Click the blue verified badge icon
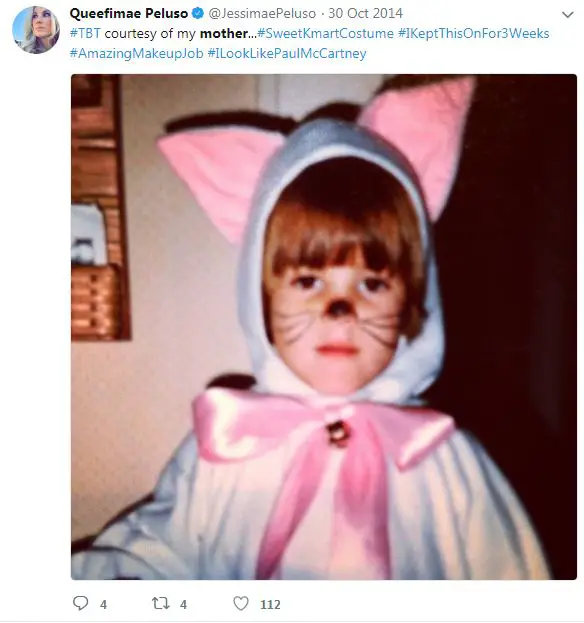Viewport: 584px width, 623px height. (x=198, y=14)
